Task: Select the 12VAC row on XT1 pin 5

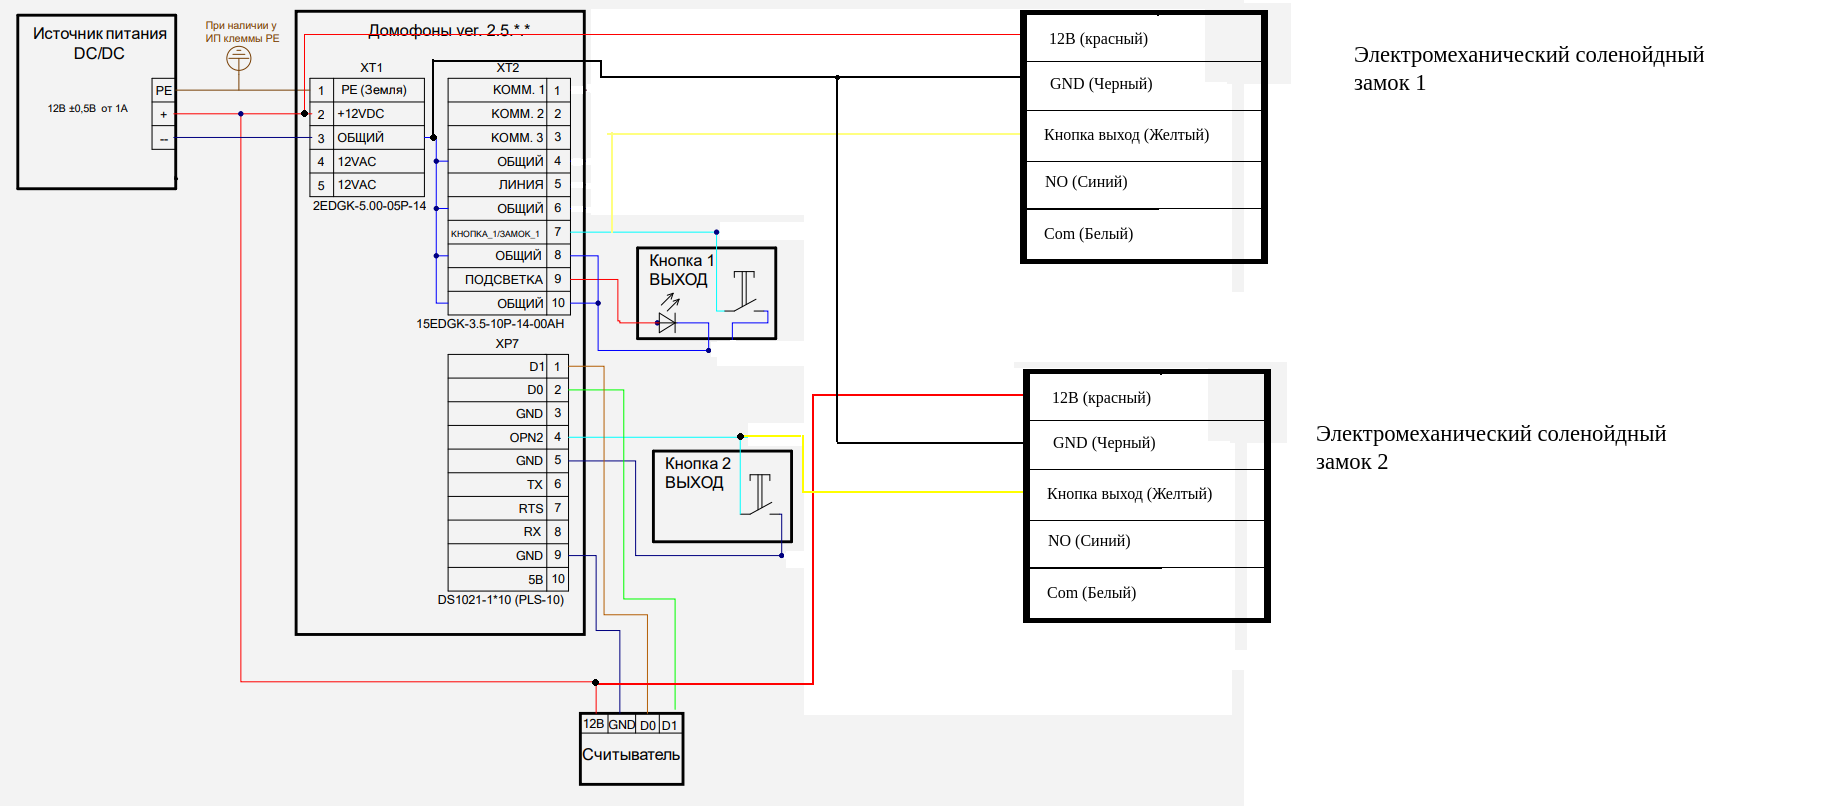Action: [367, 185]
